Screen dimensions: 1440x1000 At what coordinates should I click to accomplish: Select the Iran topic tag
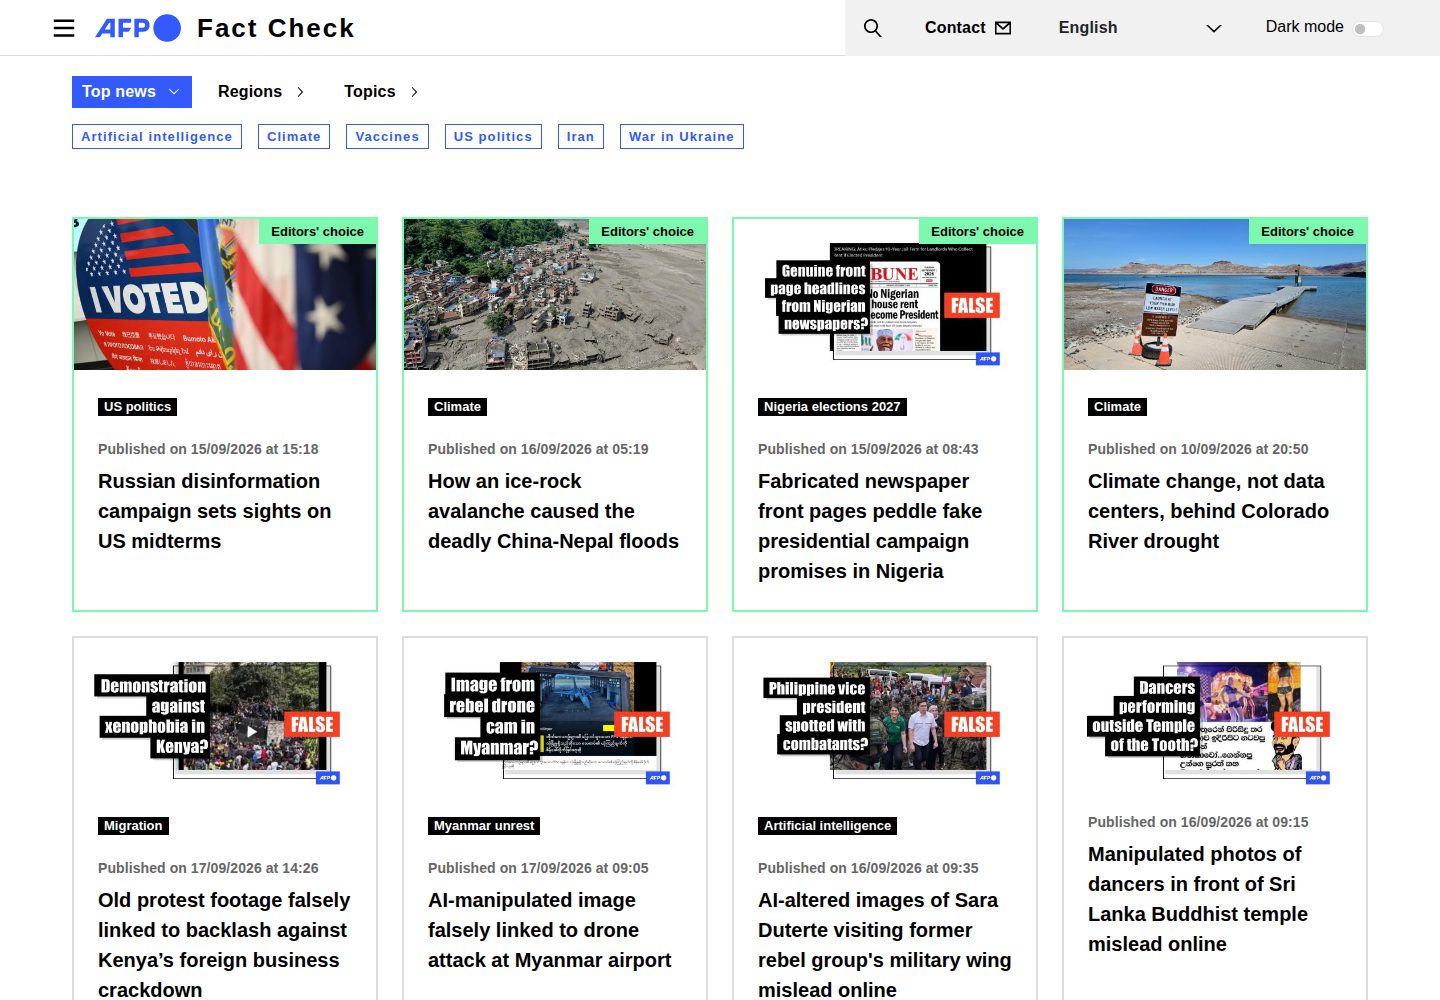pos(580,137)
